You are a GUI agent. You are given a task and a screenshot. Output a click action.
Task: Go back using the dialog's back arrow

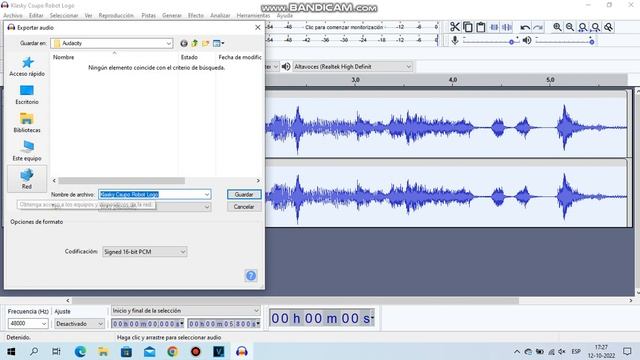(184, 43)
